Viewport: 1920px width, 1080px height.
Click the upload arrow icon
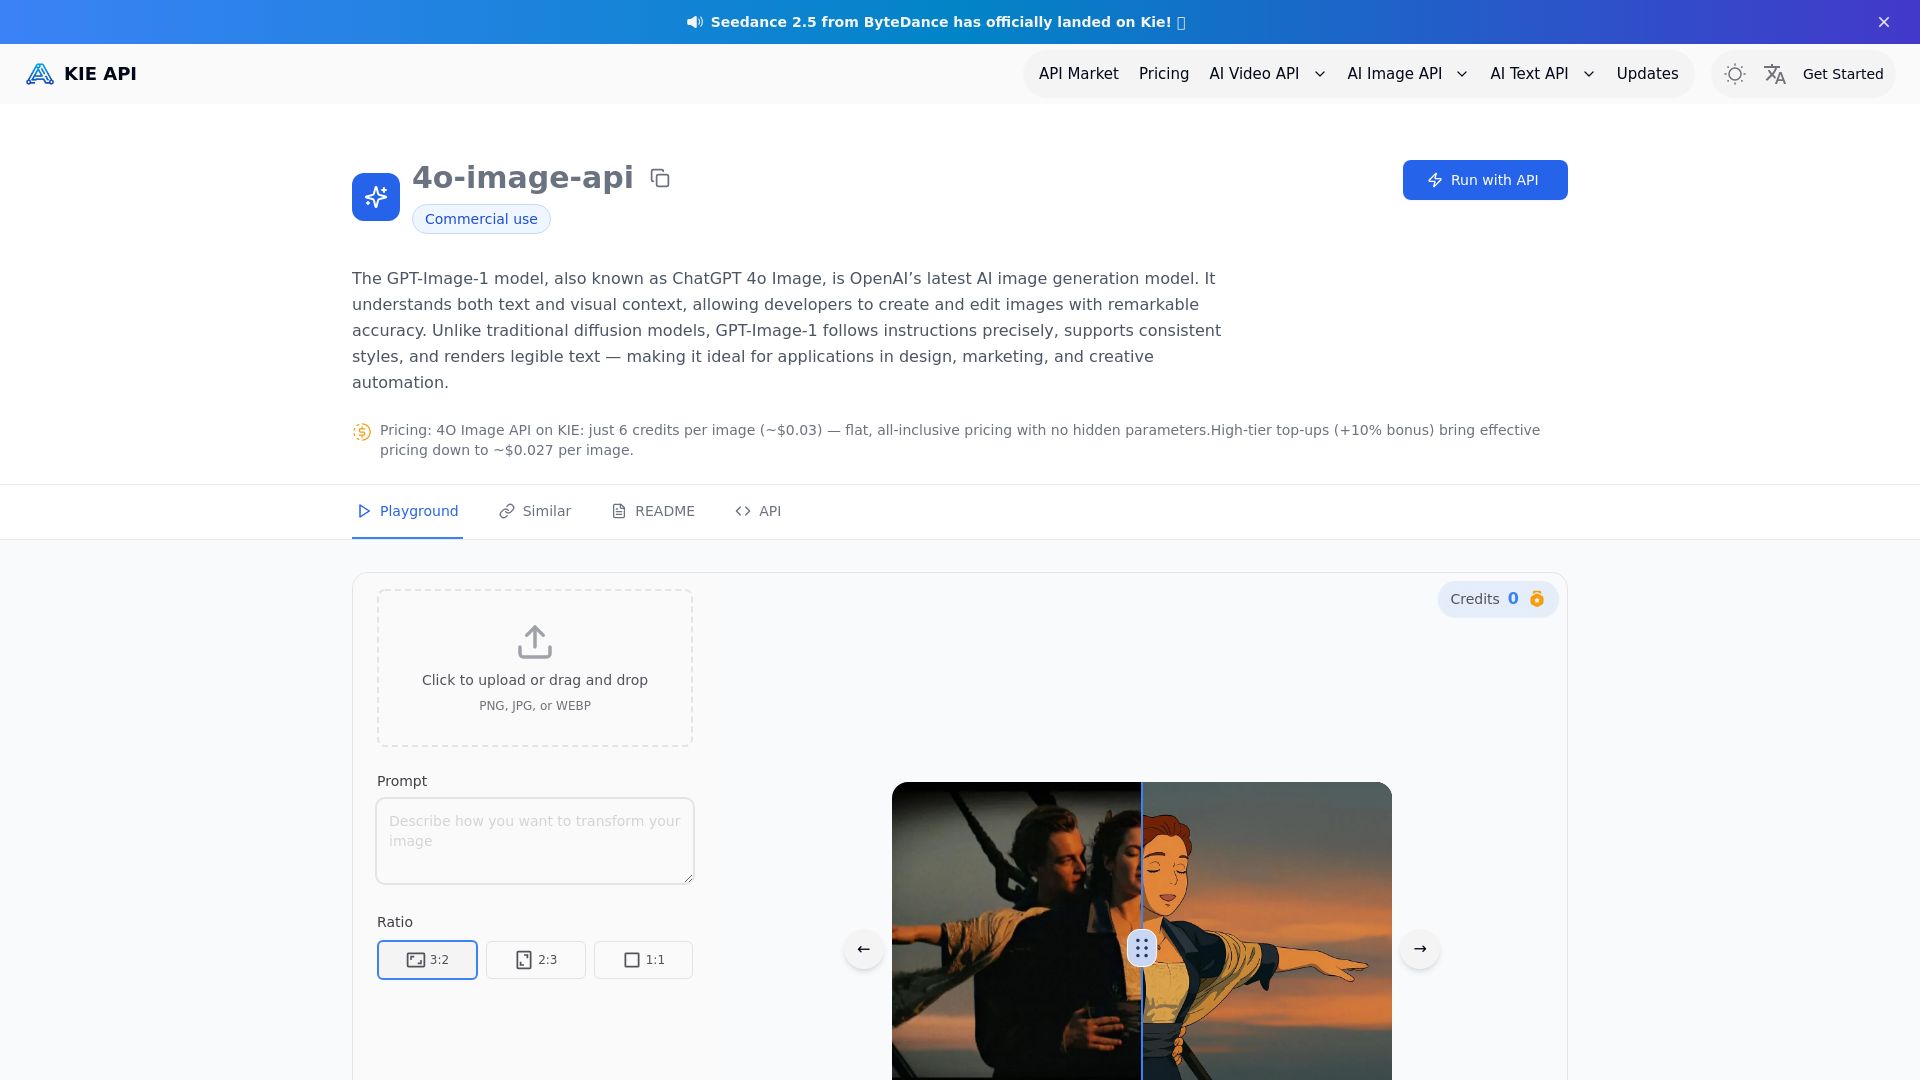(x=535, y=642)
